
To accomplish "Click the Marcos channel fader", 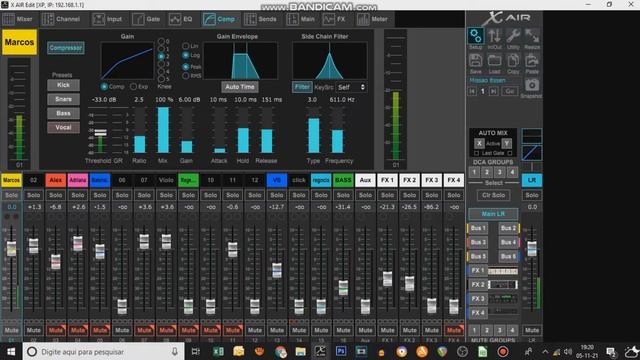I will 11,249.
